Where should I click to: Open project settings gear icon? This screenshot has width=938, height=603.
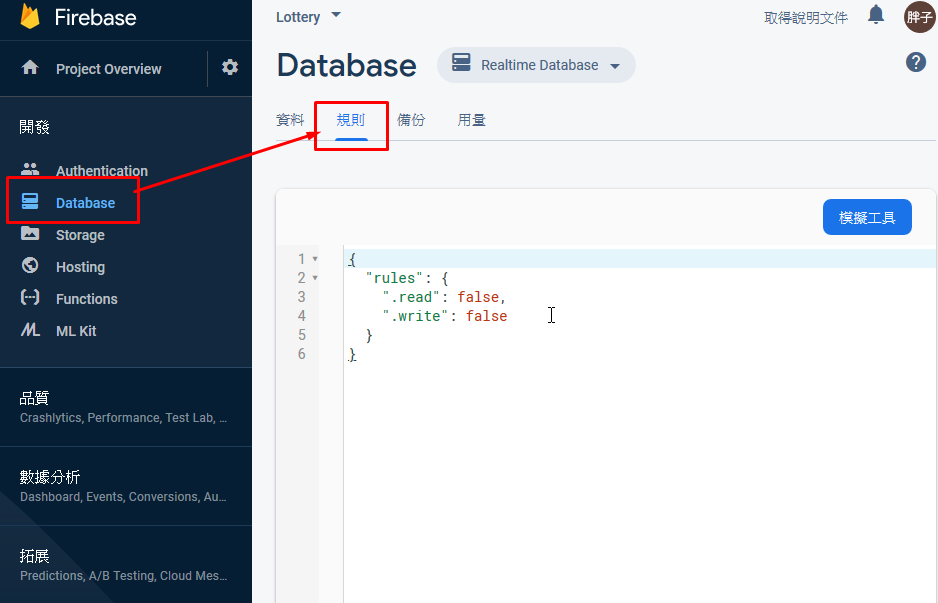point(230,67)
